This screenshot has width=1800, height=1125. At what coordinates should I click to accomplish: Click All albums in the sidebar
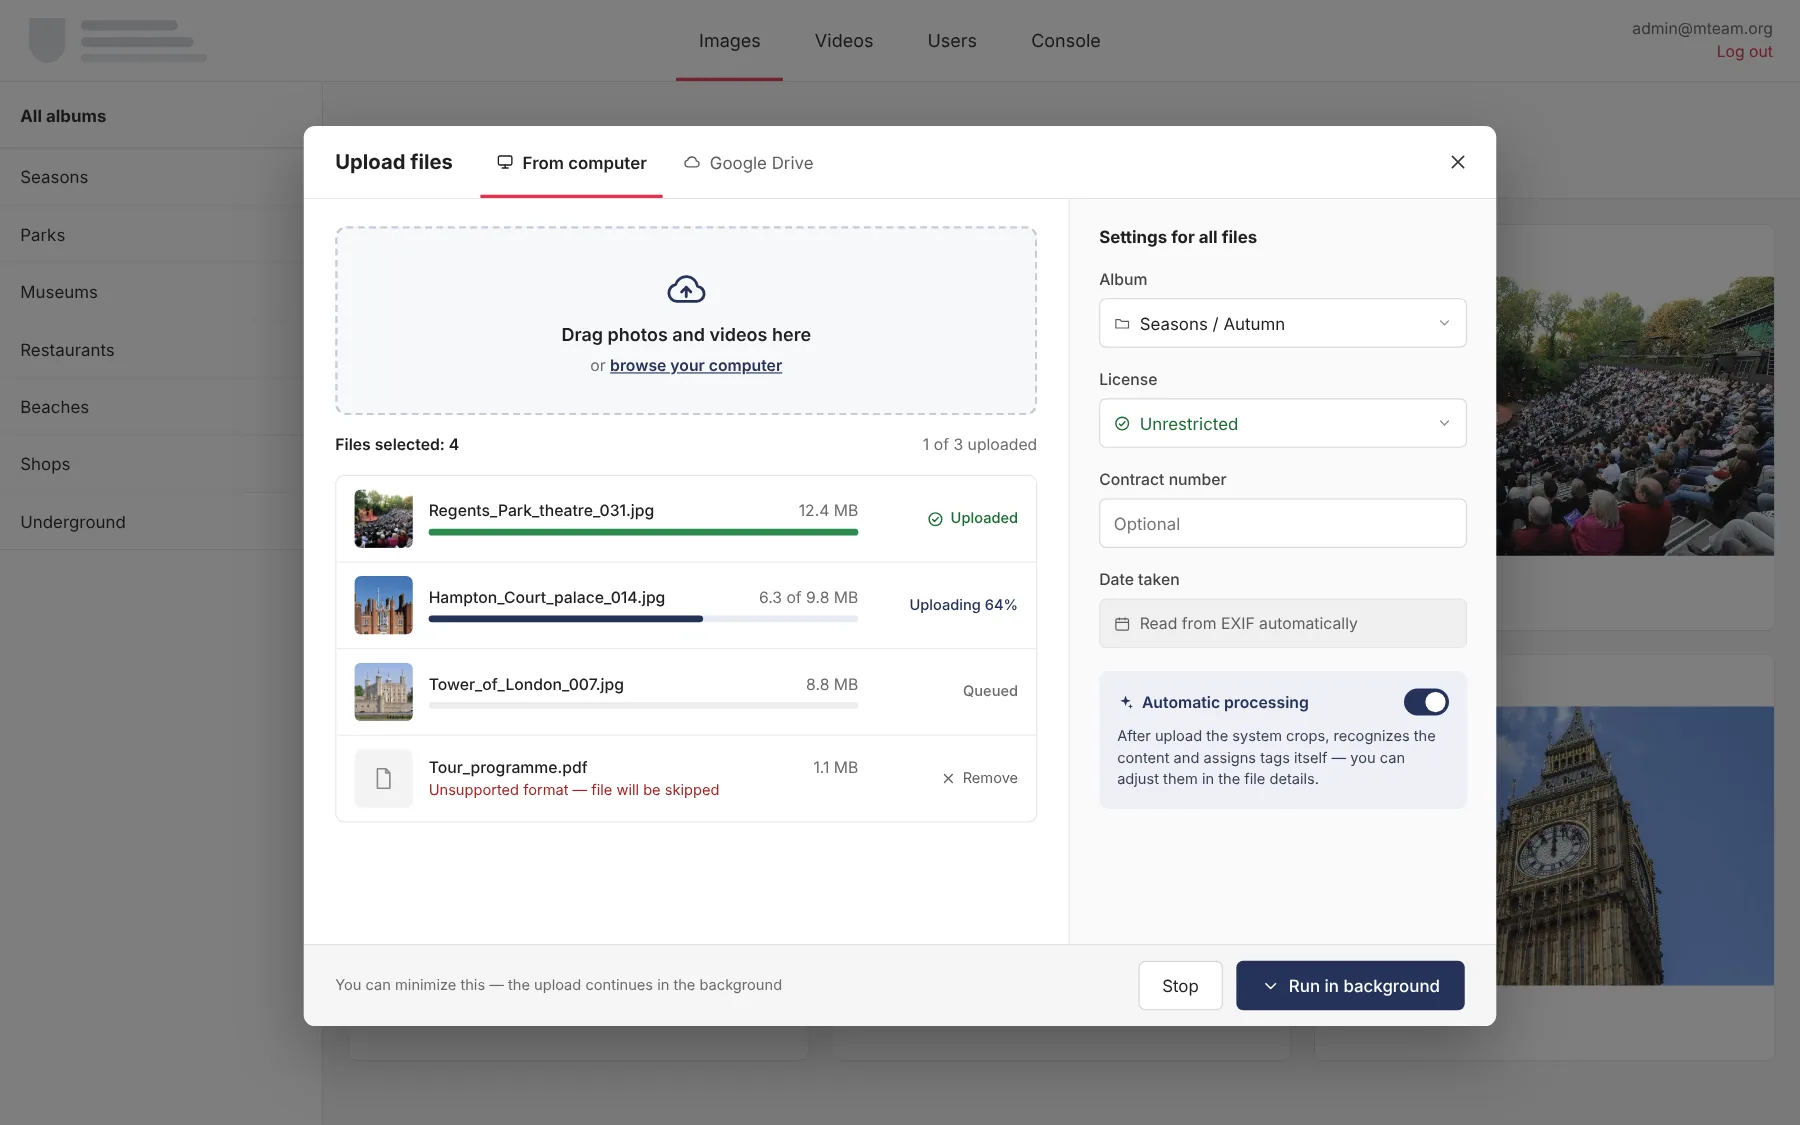(63, 116)
